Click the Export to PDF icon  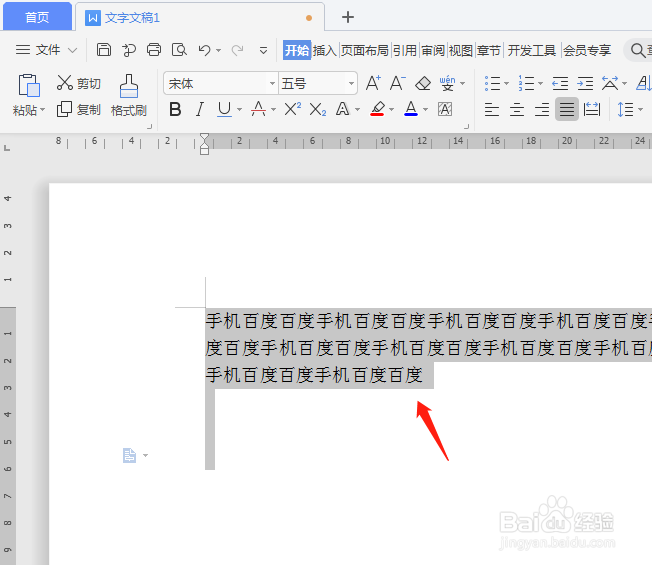pyautogui.click(x=129, y=50)
